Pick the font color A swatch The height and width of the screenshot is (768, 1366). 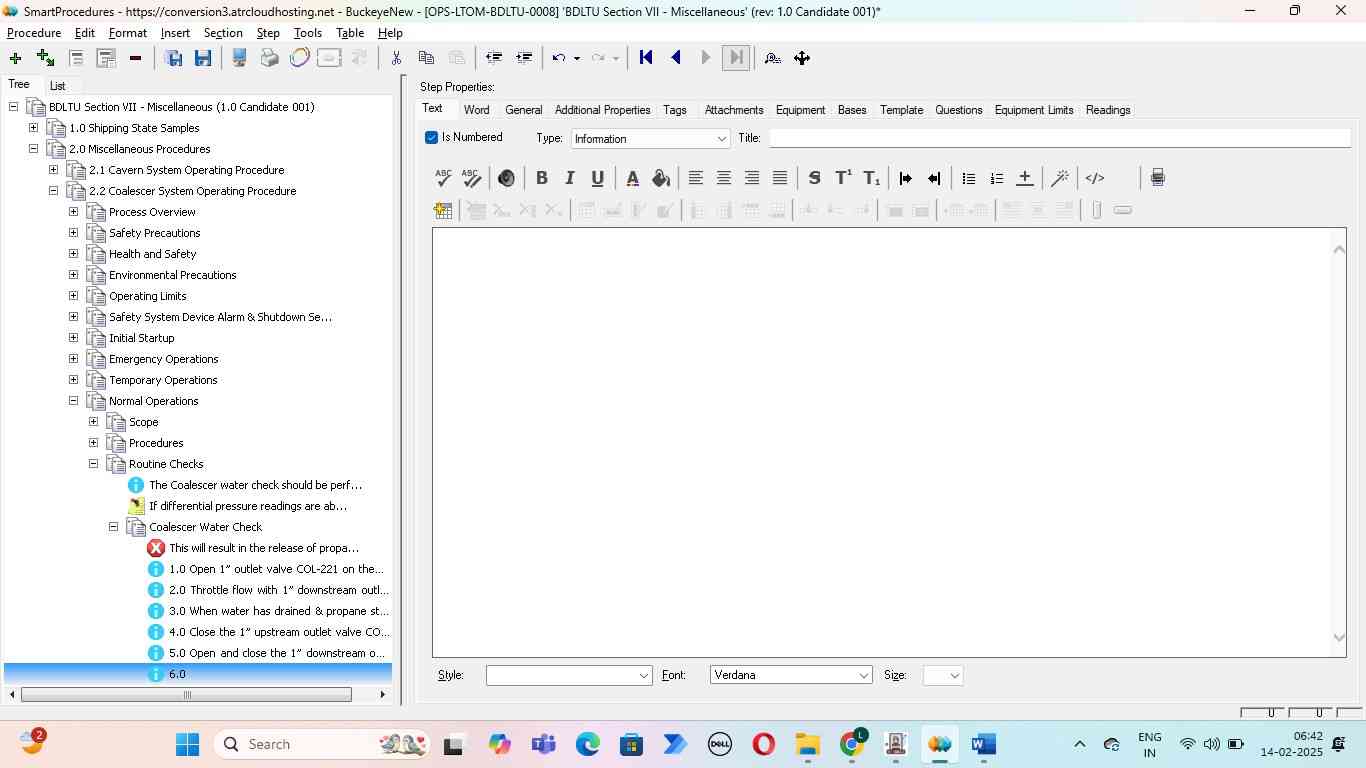coord(632,178)
